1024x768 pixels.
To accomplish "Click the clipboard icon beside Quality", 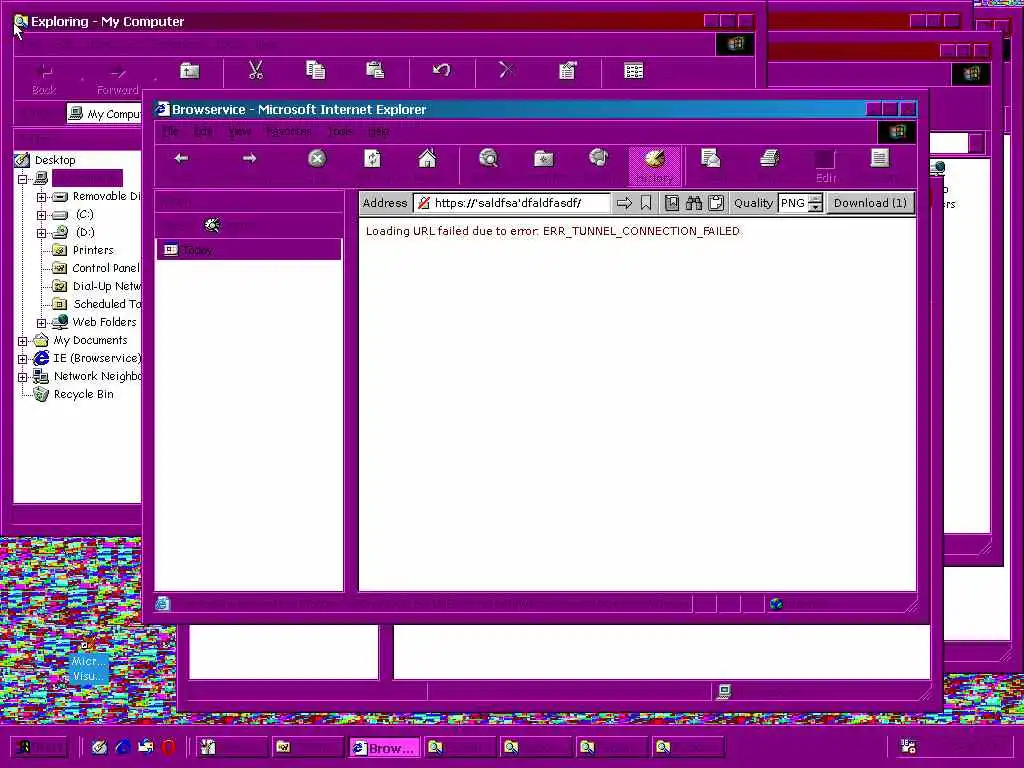I will [x=716, y=203].
